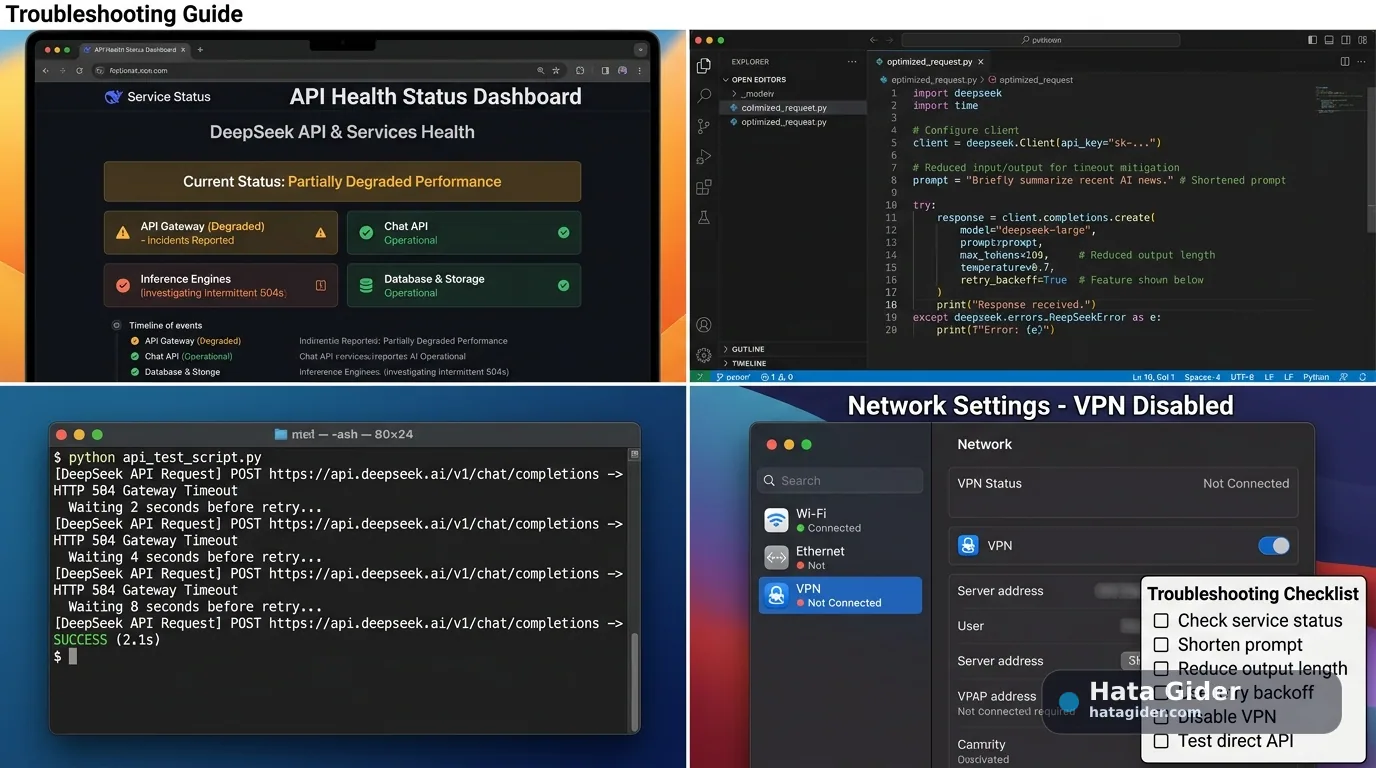This screenshot has height=768, width=1376.
Task: Open the Explorer files icon in activity bar
Action: (704, 65)
